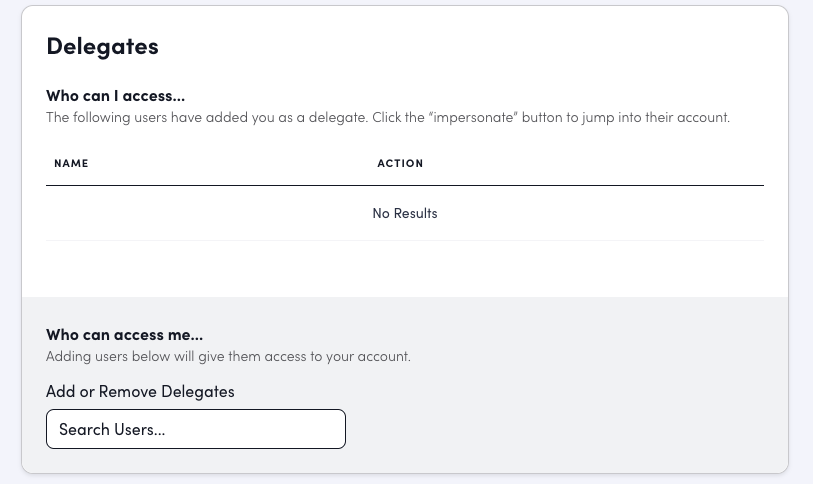Click the word "Delegates" in the search label
Image resolution: width=813 pixels, height=484 pixels.
pyautogui.click(x=198, y=391)
